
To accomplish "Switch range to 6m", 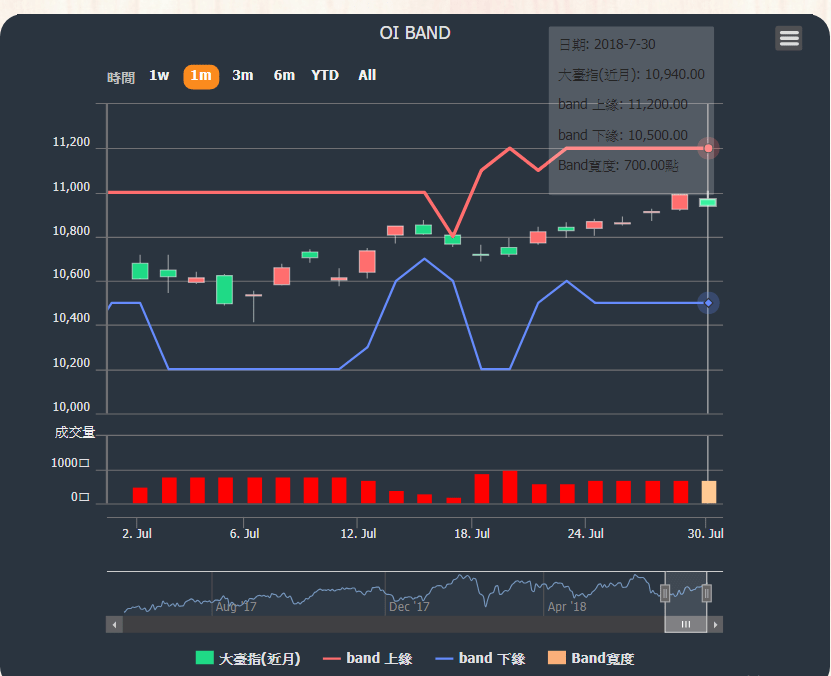I will point(284,76).
